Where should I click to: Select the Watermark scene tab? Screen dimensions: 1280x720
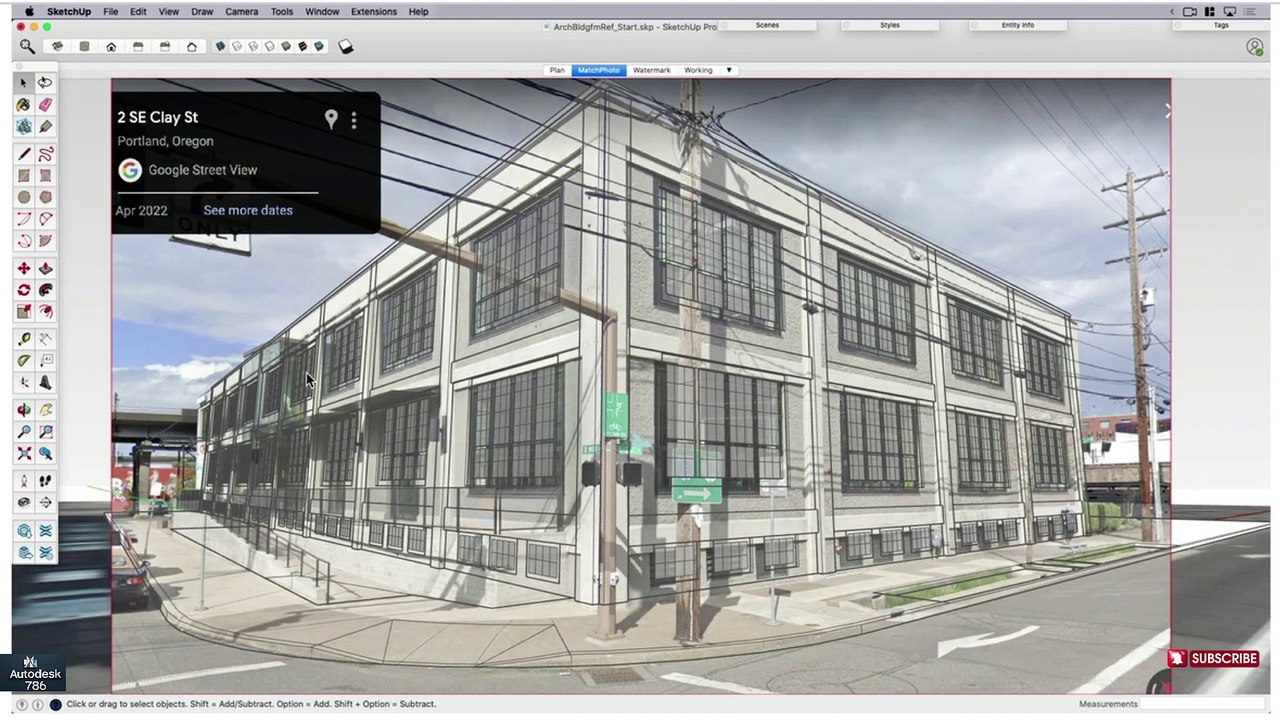point(651,70)
